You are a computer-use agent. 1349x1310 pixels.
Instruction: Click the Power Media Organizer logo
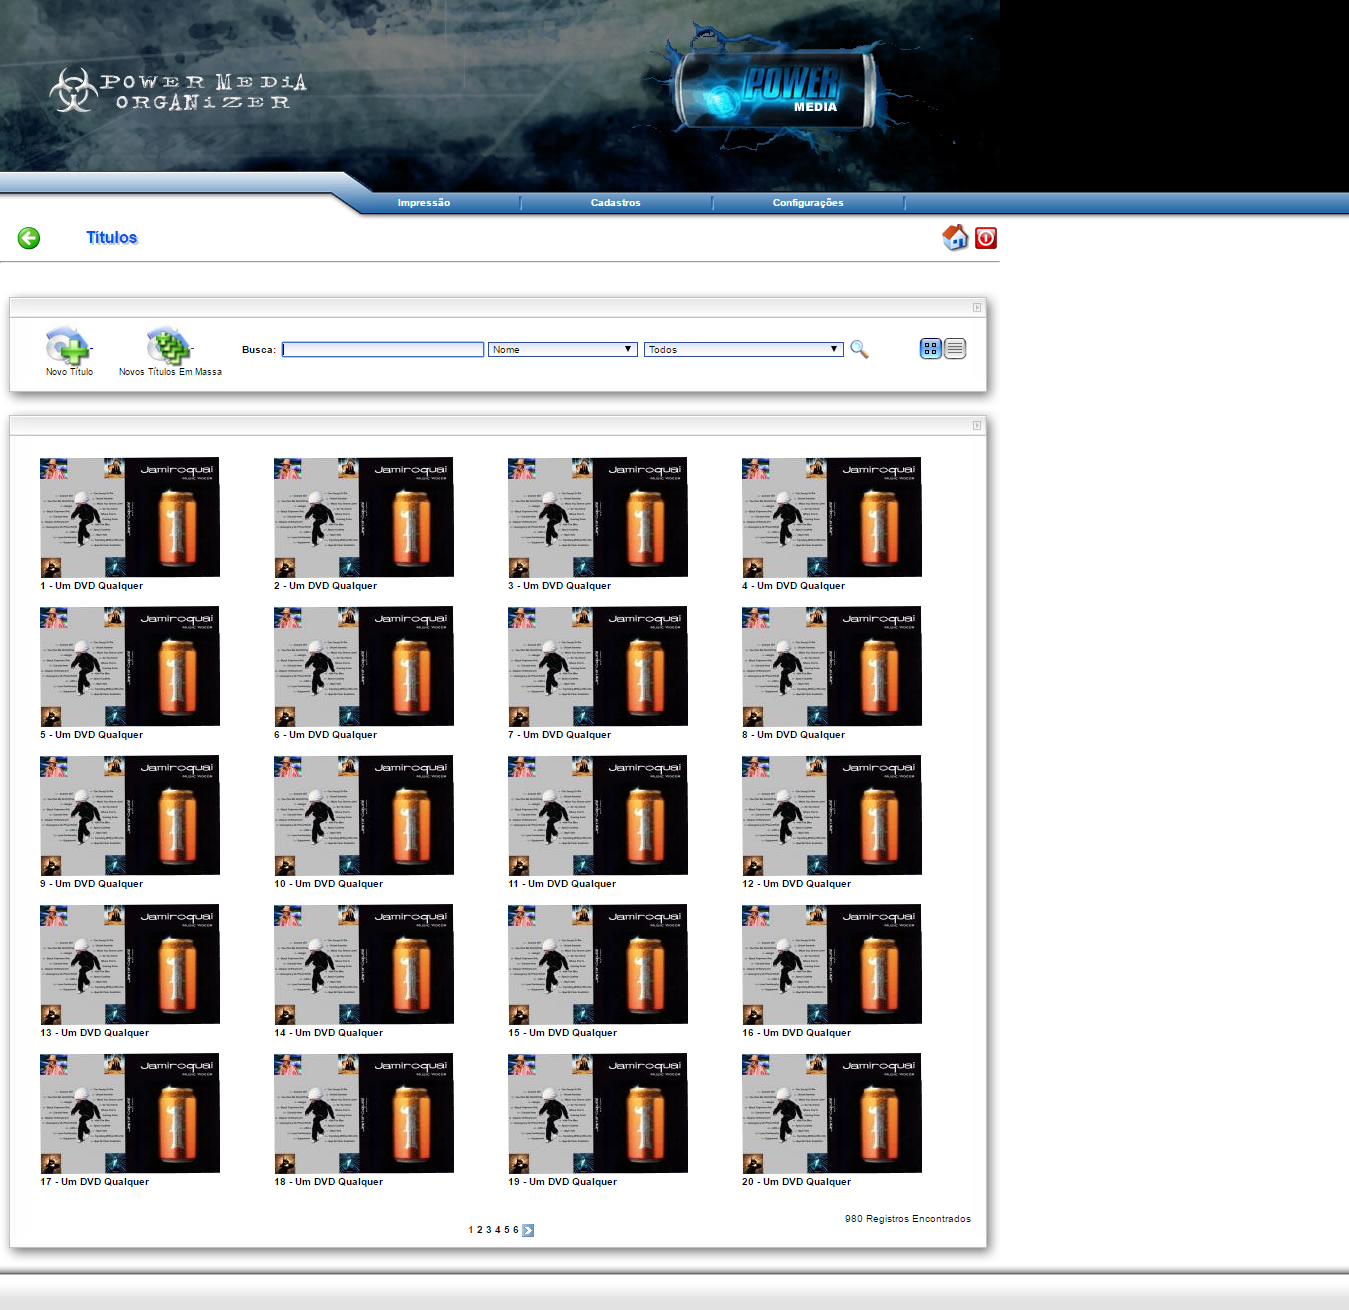(178, 91)
